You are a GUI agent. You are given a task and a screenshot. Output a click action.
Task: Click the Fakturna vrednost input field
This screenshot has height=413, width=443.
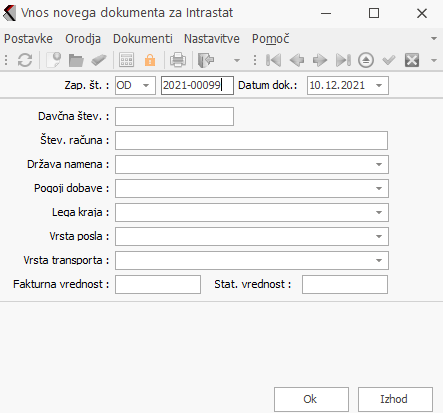(x=158, y=284)
